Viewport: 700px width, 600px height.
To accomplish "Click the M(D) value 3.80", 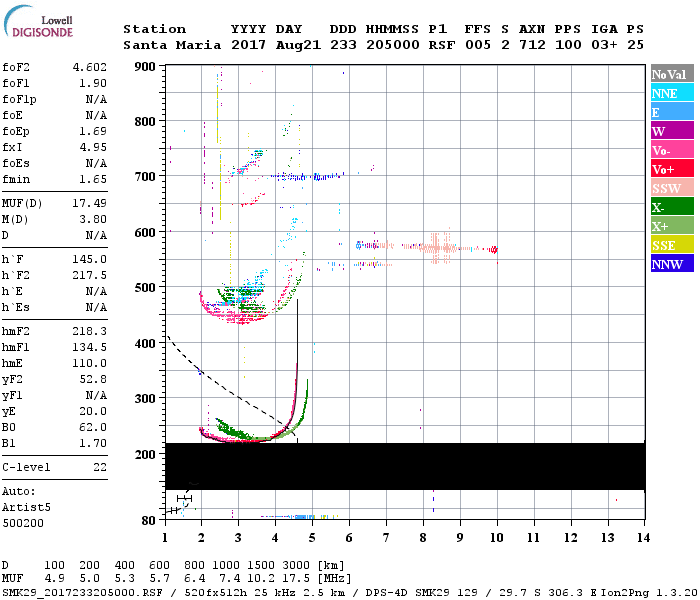I will pyautogui.click(x=93, y=220).
